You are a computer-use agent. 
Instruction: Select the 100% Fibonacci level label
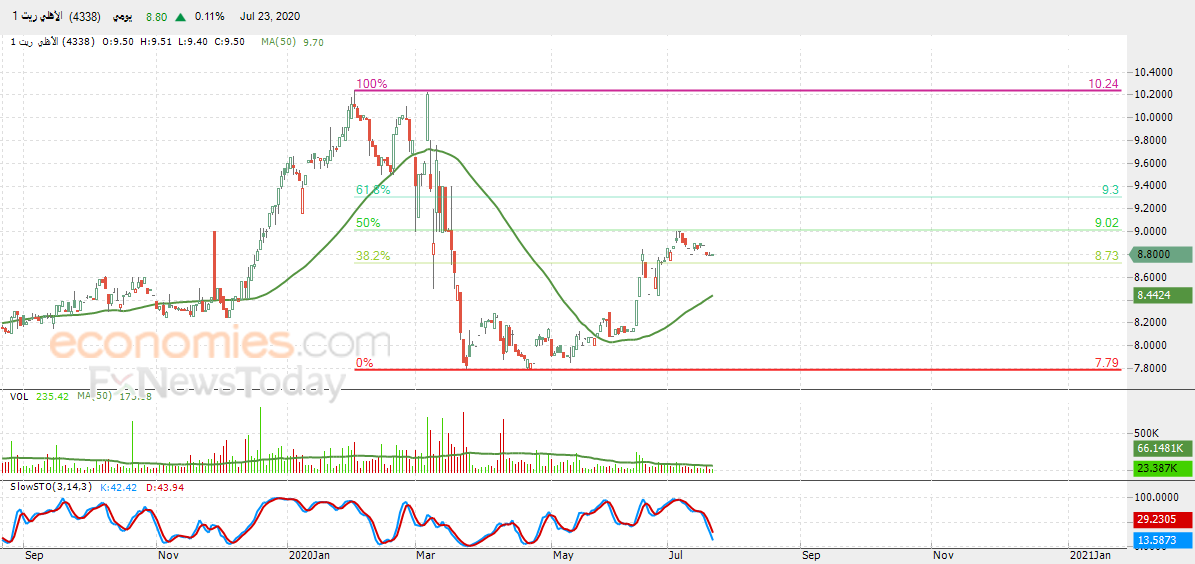pos(371,84)
